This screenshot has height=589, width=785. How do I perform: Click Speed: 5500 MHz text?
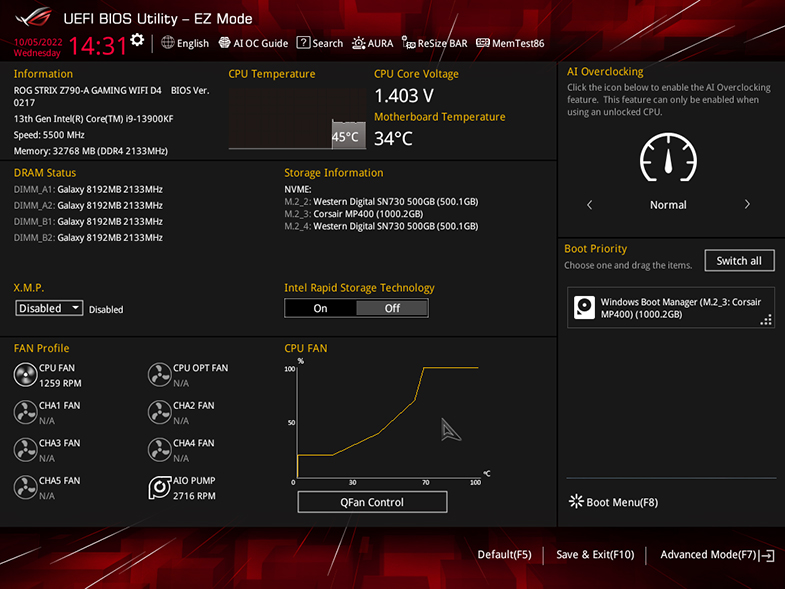coord(49,135)
